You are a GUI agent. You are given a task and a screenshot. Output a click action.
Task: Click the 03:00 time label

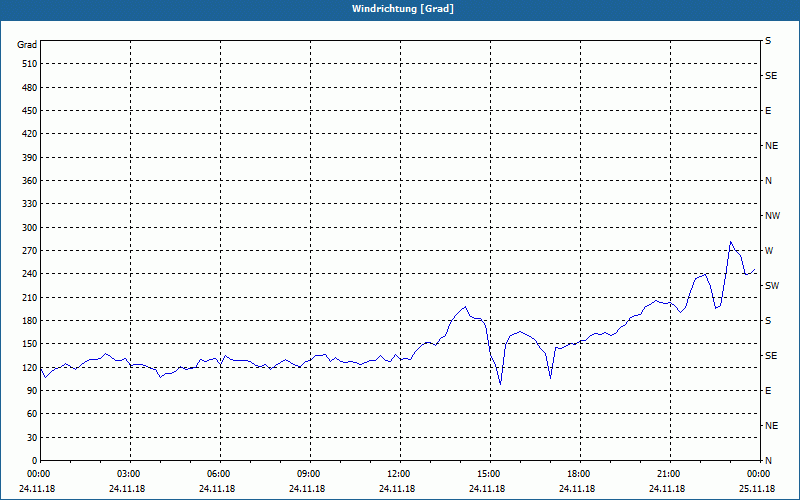coord(131,474)
